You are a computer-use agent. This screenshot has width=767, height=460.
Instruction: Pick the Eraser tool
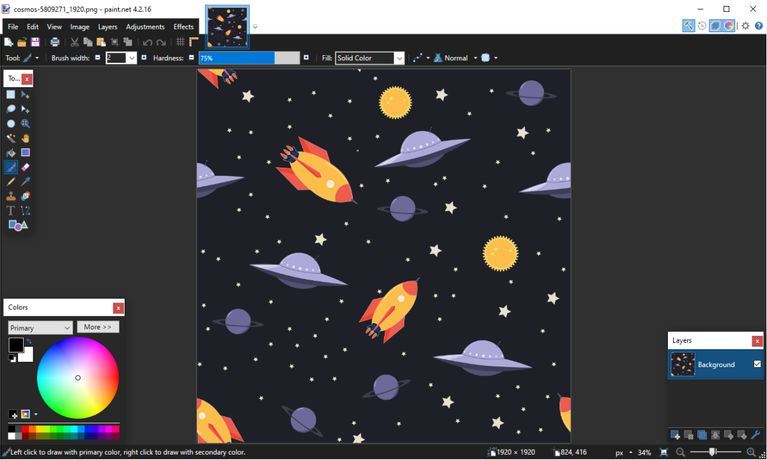click(25, 168)
